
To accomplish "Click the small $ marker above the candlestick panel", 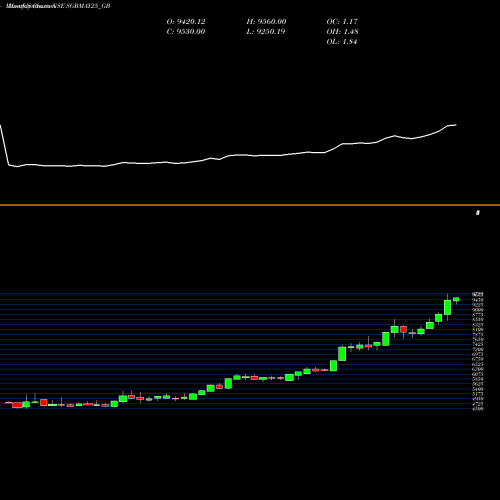I will pos(478,213).
